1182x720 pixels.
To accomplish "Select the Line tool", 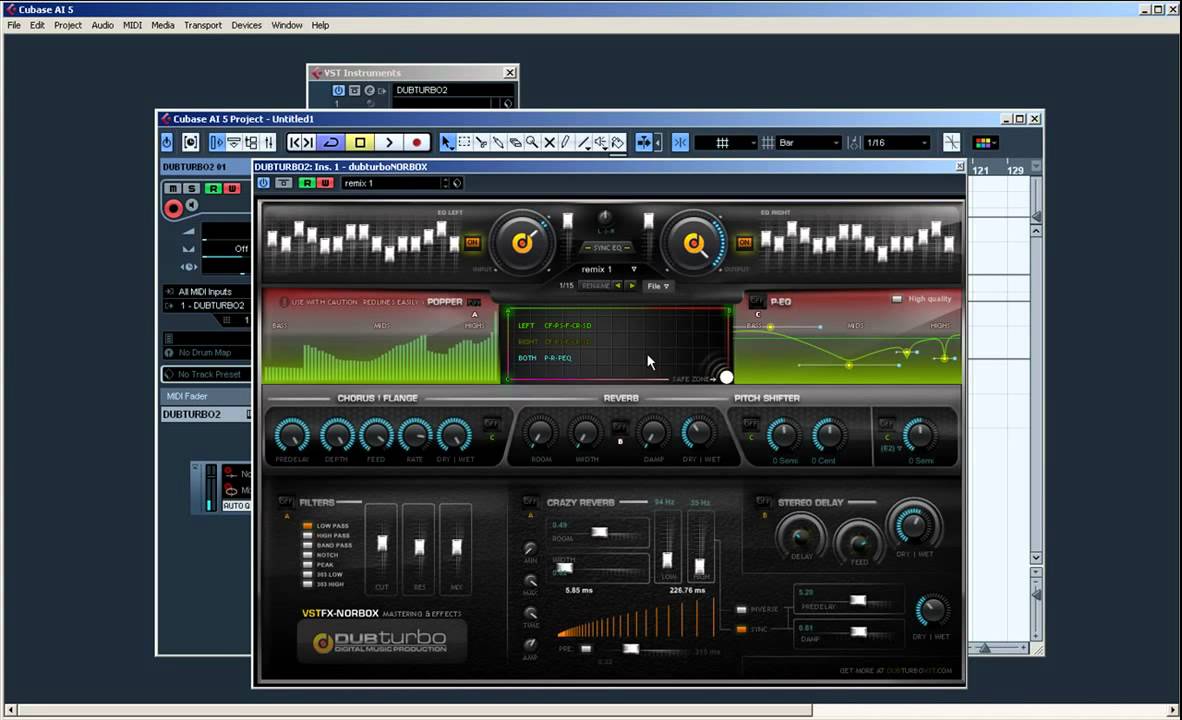I will tap(584, 142).
